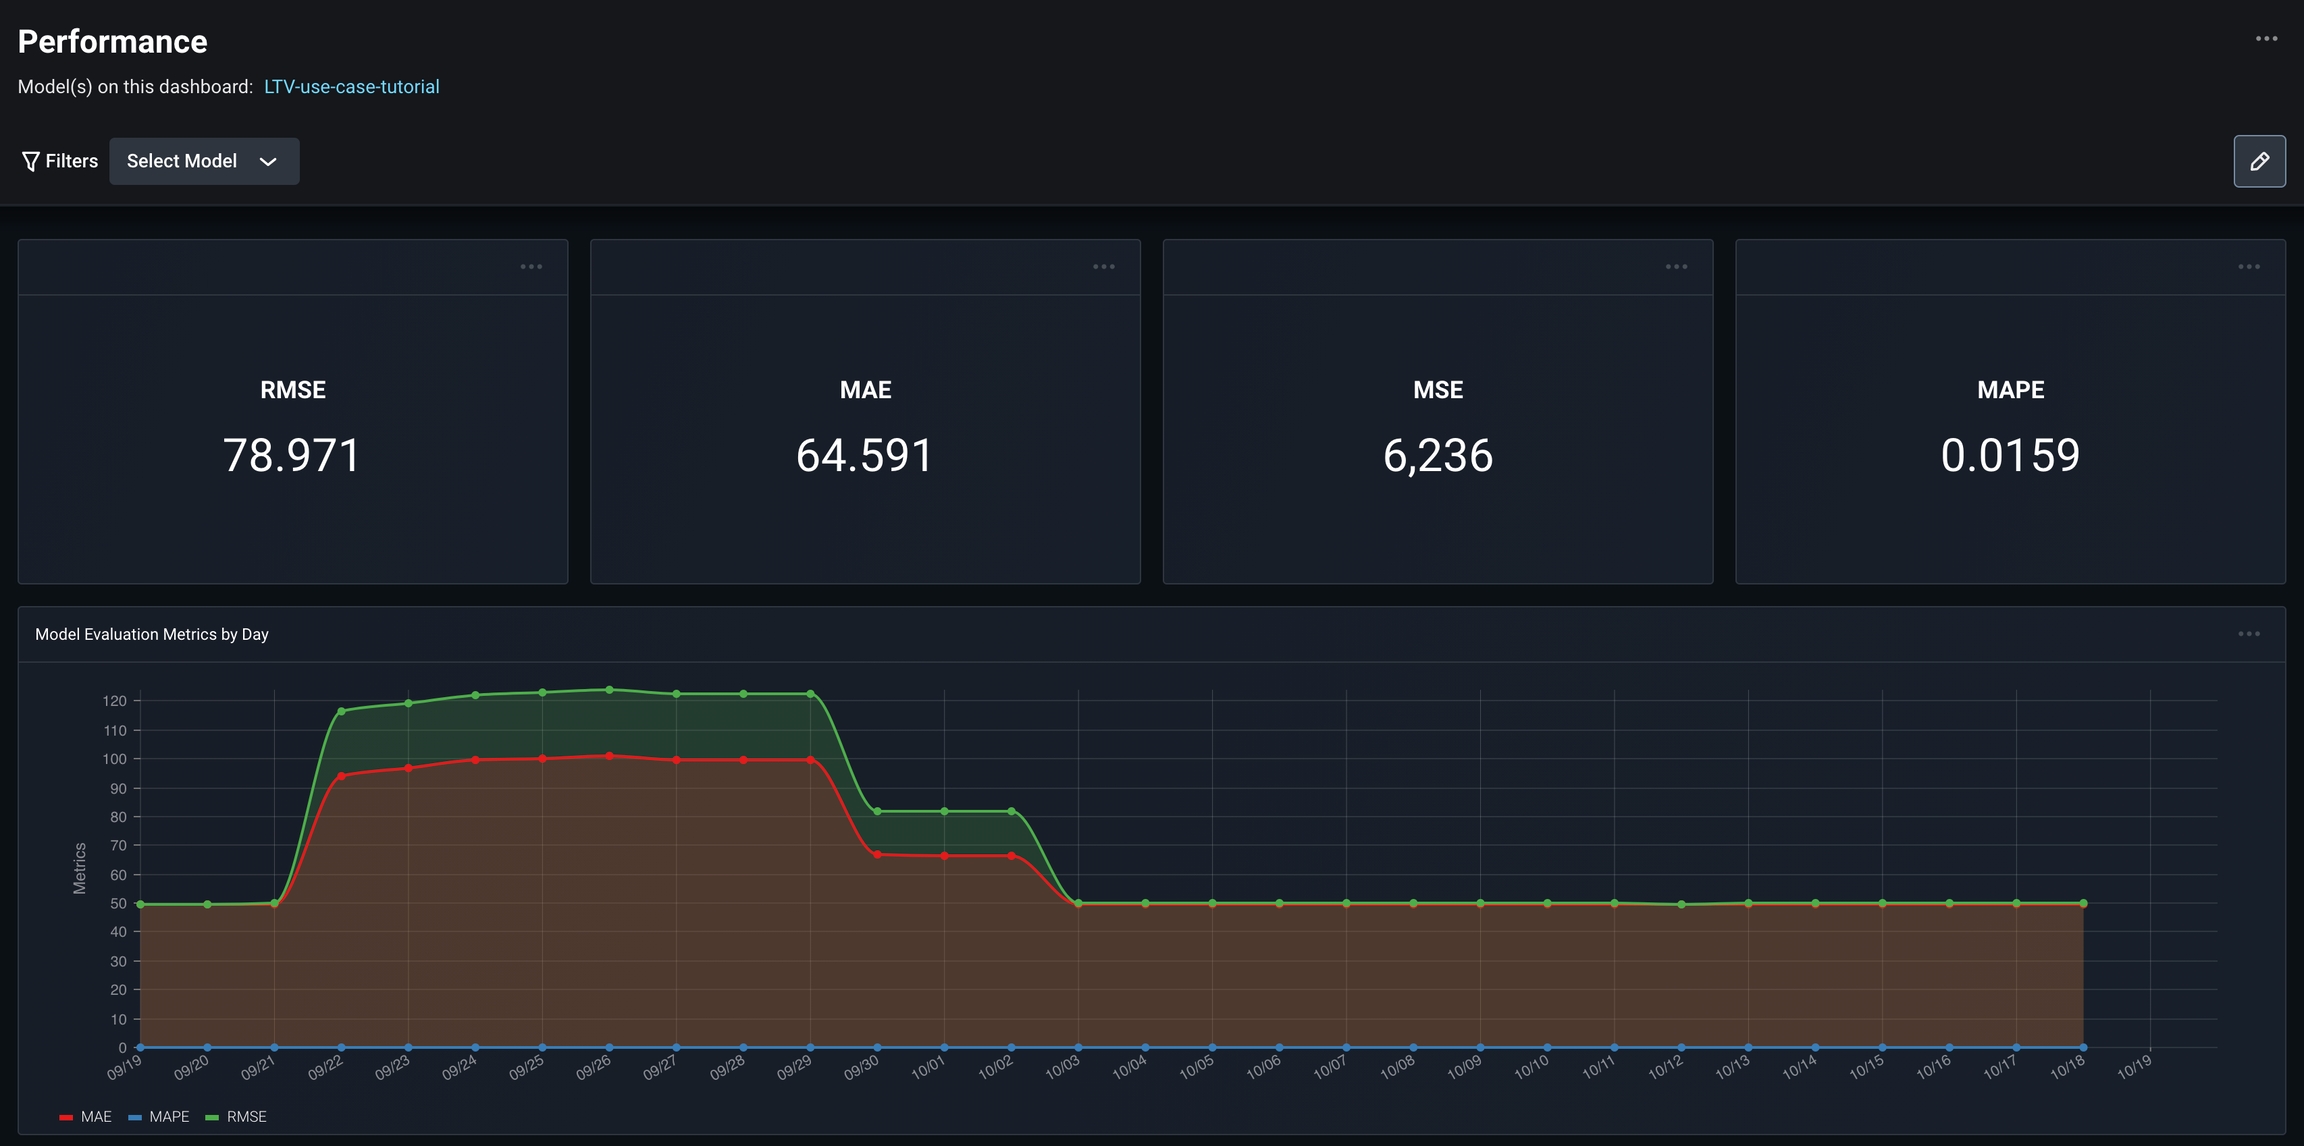2304x1146 pixels.
Task: Click the Filters funnel icon
Action: (x=31, y=161)
